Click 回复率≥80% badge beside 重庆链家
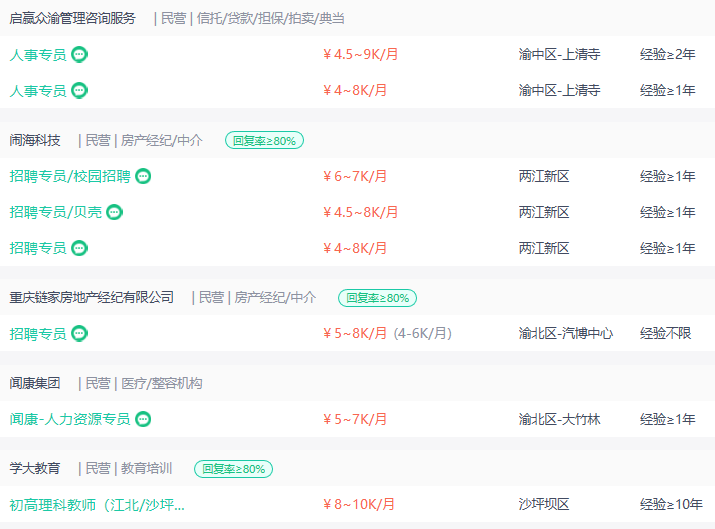The height and width of the screenshot is (529, 715). point(378,298)
